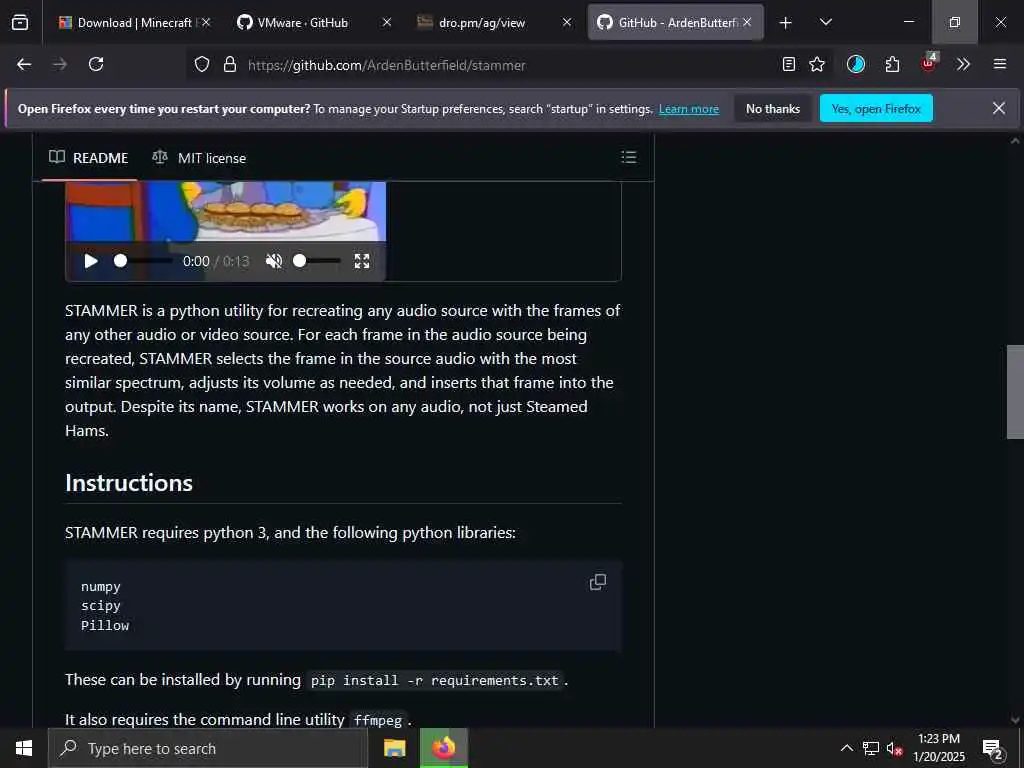Click the taskbar search box
The image size is (1024, 768).
click(x=208, y=748)
